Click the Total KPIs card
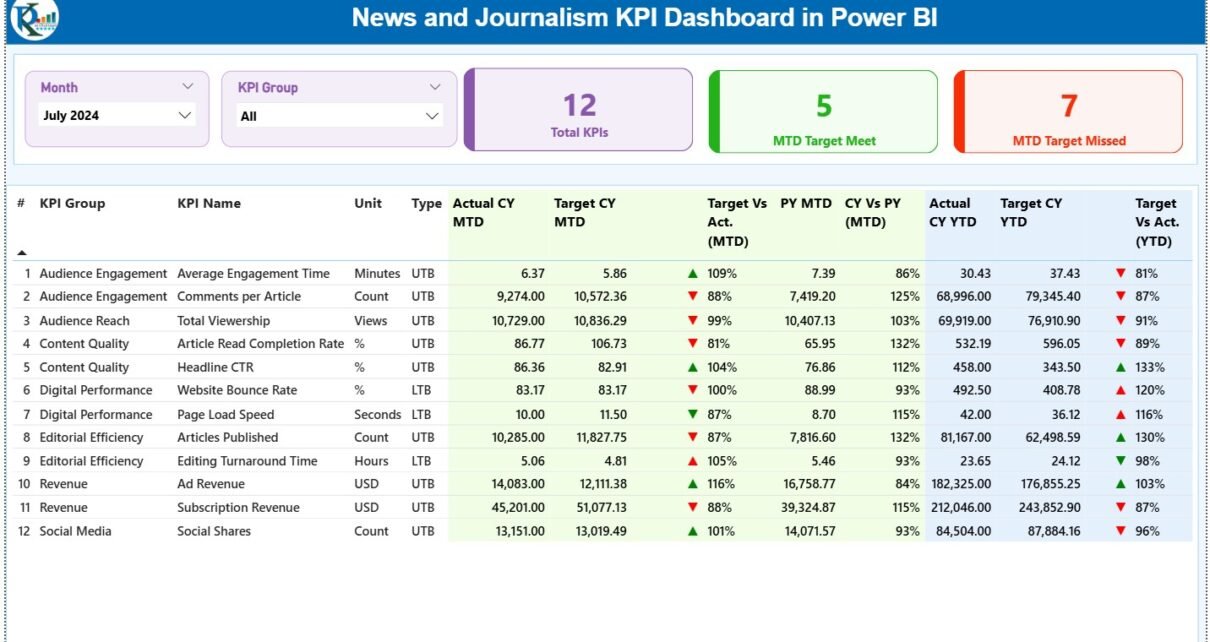The height and width of the screenshot is (642, 1210). 579,110
